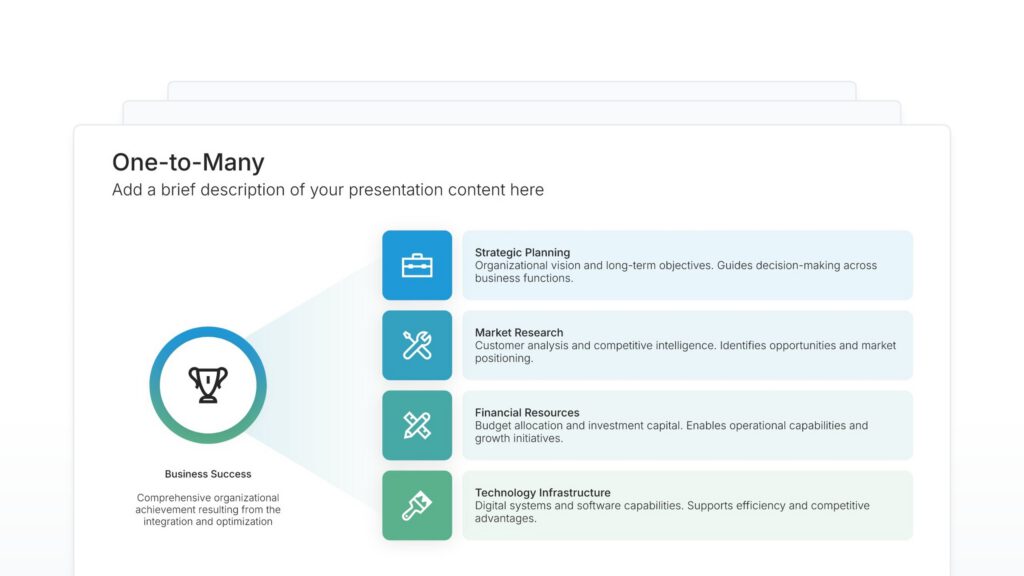
Task: Select the 'Budget allocation and investment capital' description
Action: pyautogui.click(x=671, y=432)
